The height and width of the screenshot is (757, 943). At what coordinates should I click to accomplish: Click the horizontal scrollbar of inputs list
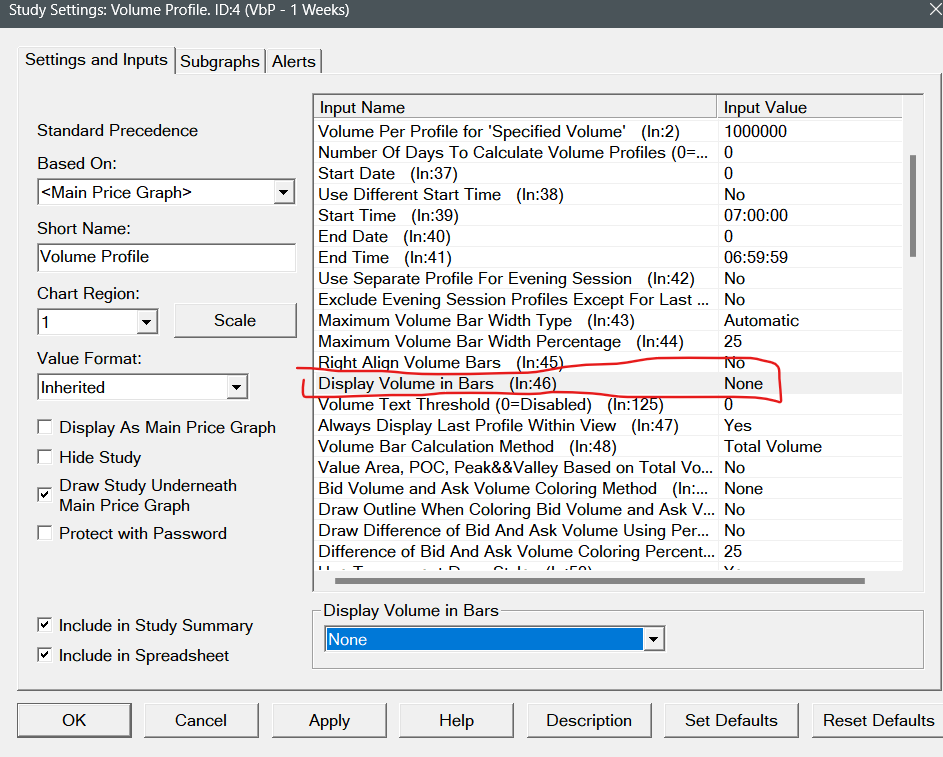600,581
